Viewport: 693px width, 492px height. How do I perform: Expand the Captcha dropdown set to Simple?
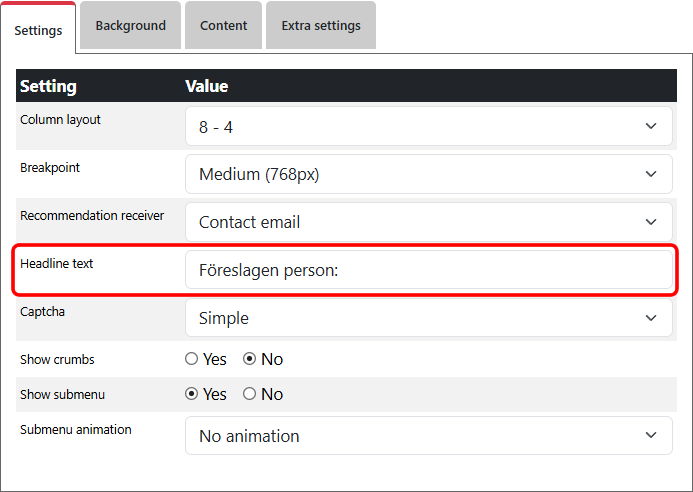(428, 318)
